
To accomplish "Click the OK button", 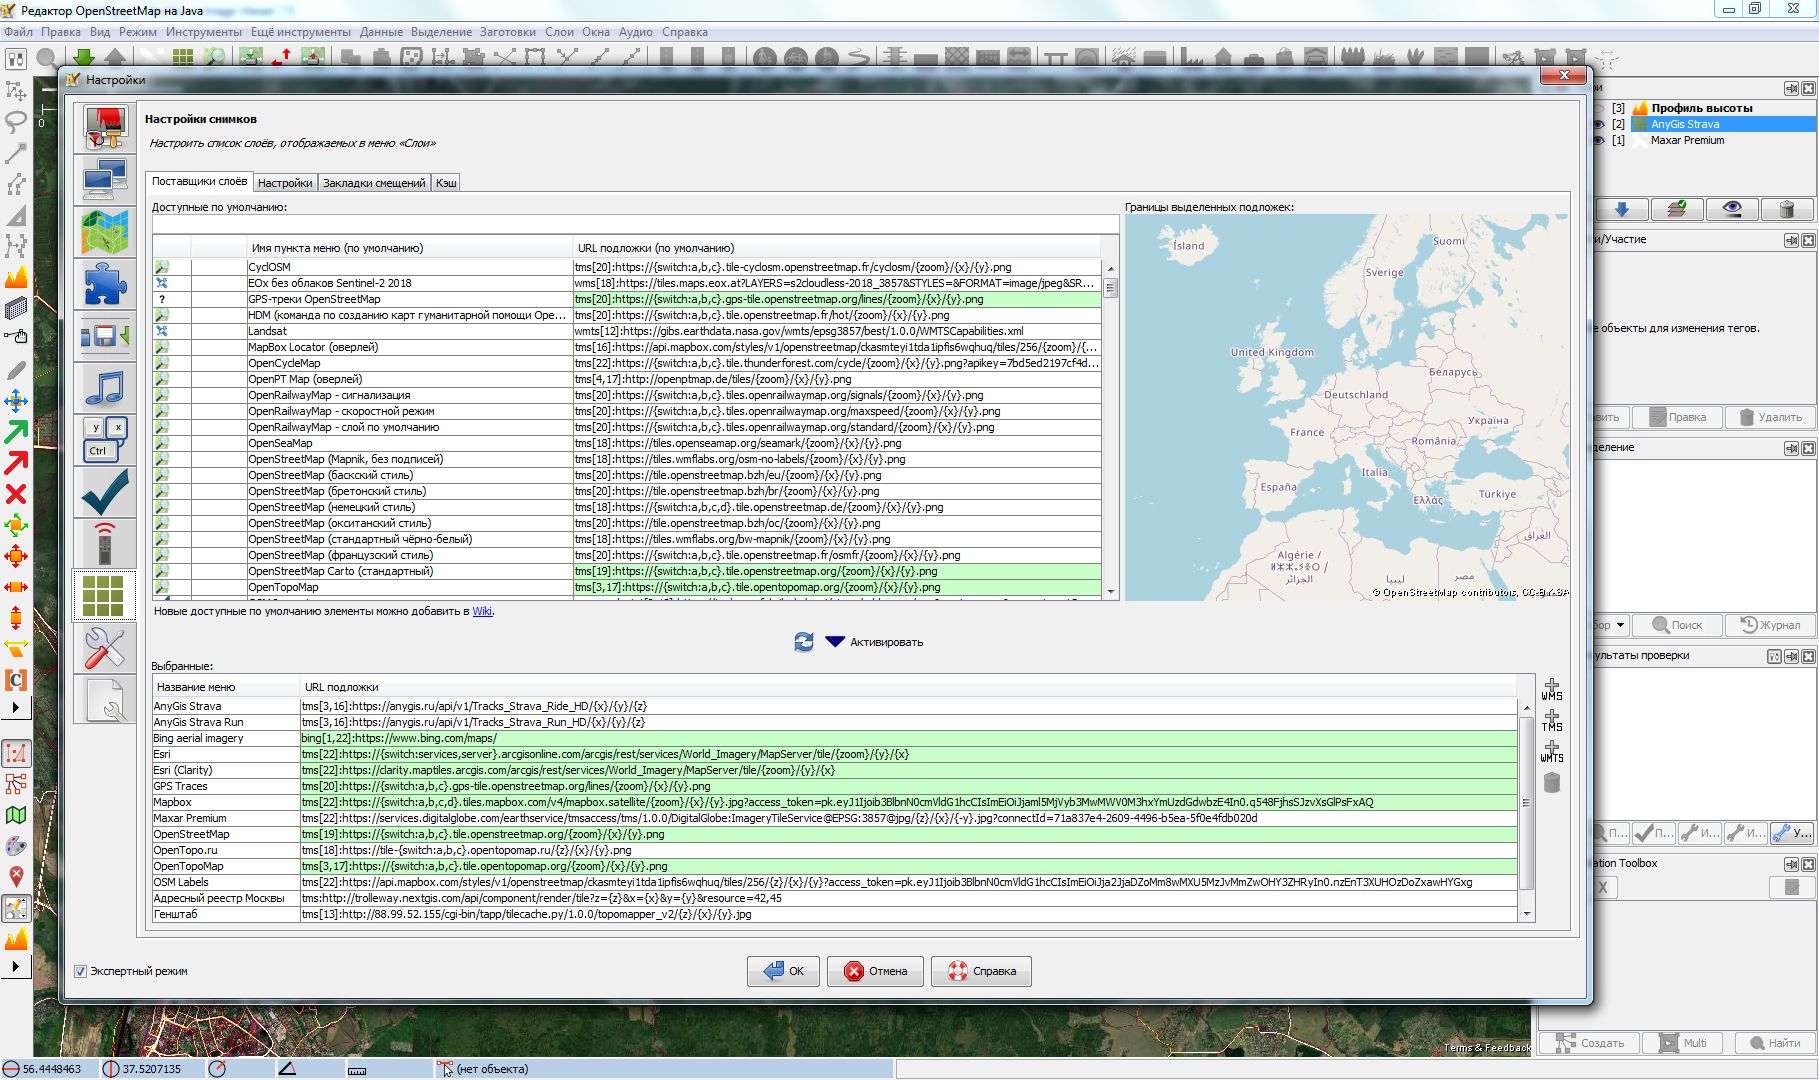I will click(x=783, y=971).
